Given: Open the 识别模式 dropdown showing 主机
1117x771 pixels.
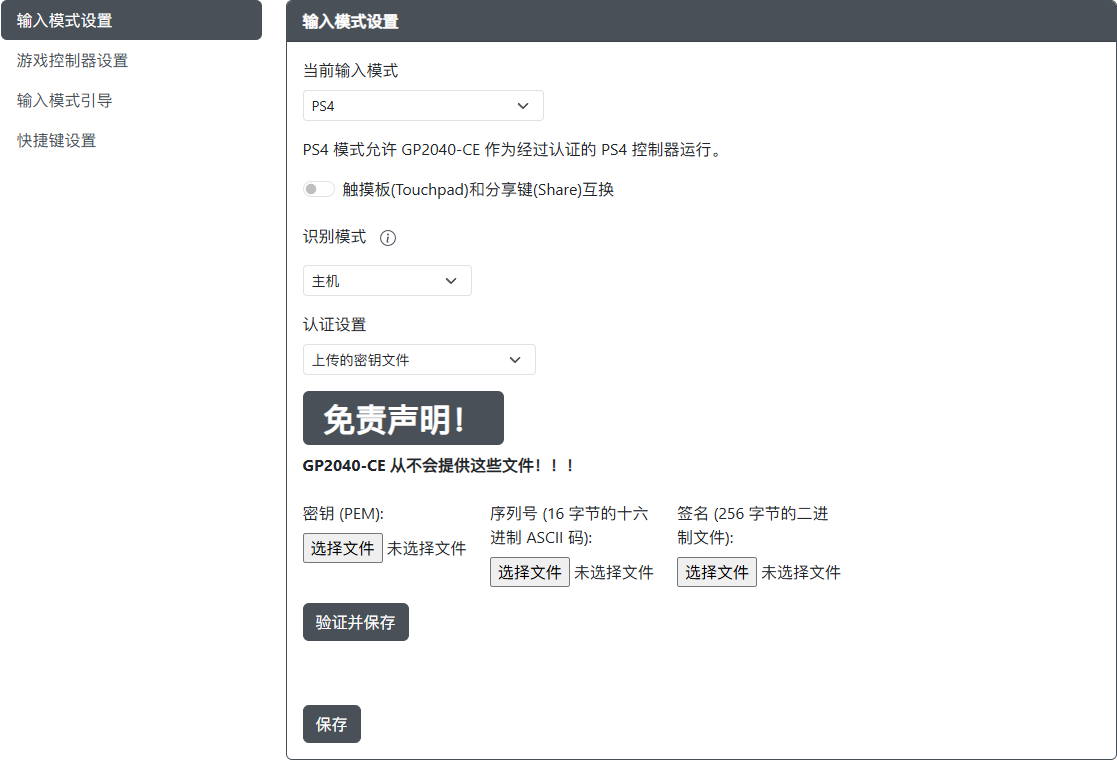Looking at the screenshot, I should (386, 280).
